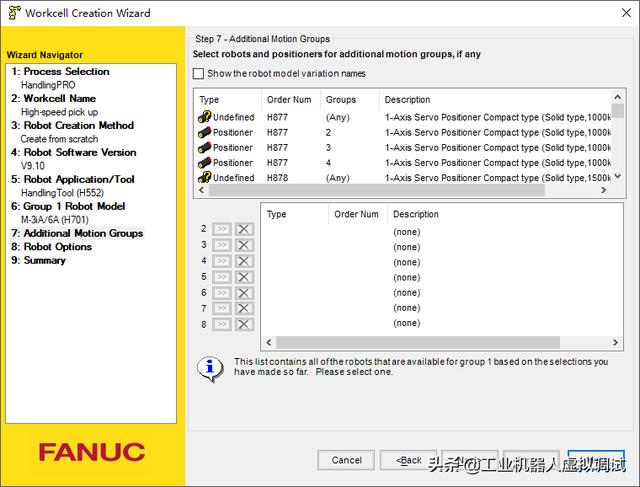The width and height of the screenshot is (640, 487).
Task: Click the Back button
Action: coord(409,460)
